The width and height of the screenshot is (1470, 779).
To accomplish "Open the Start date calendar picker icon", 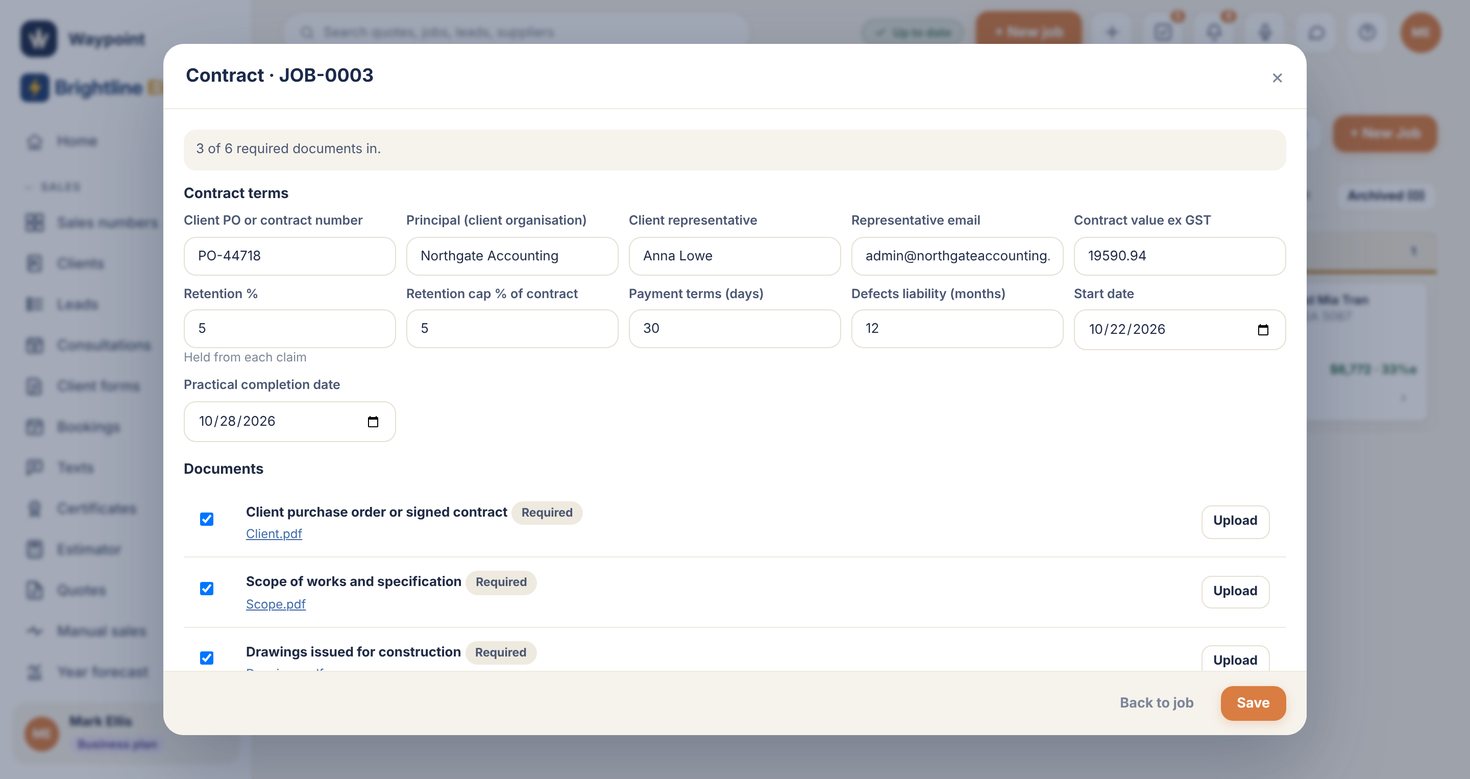I will click(x=1263, y=330).
